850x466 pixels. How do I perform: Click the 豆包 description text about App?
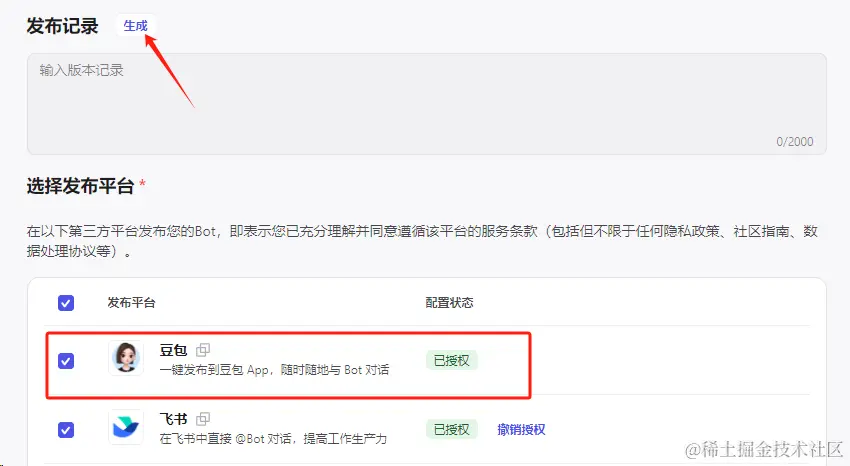274,370
